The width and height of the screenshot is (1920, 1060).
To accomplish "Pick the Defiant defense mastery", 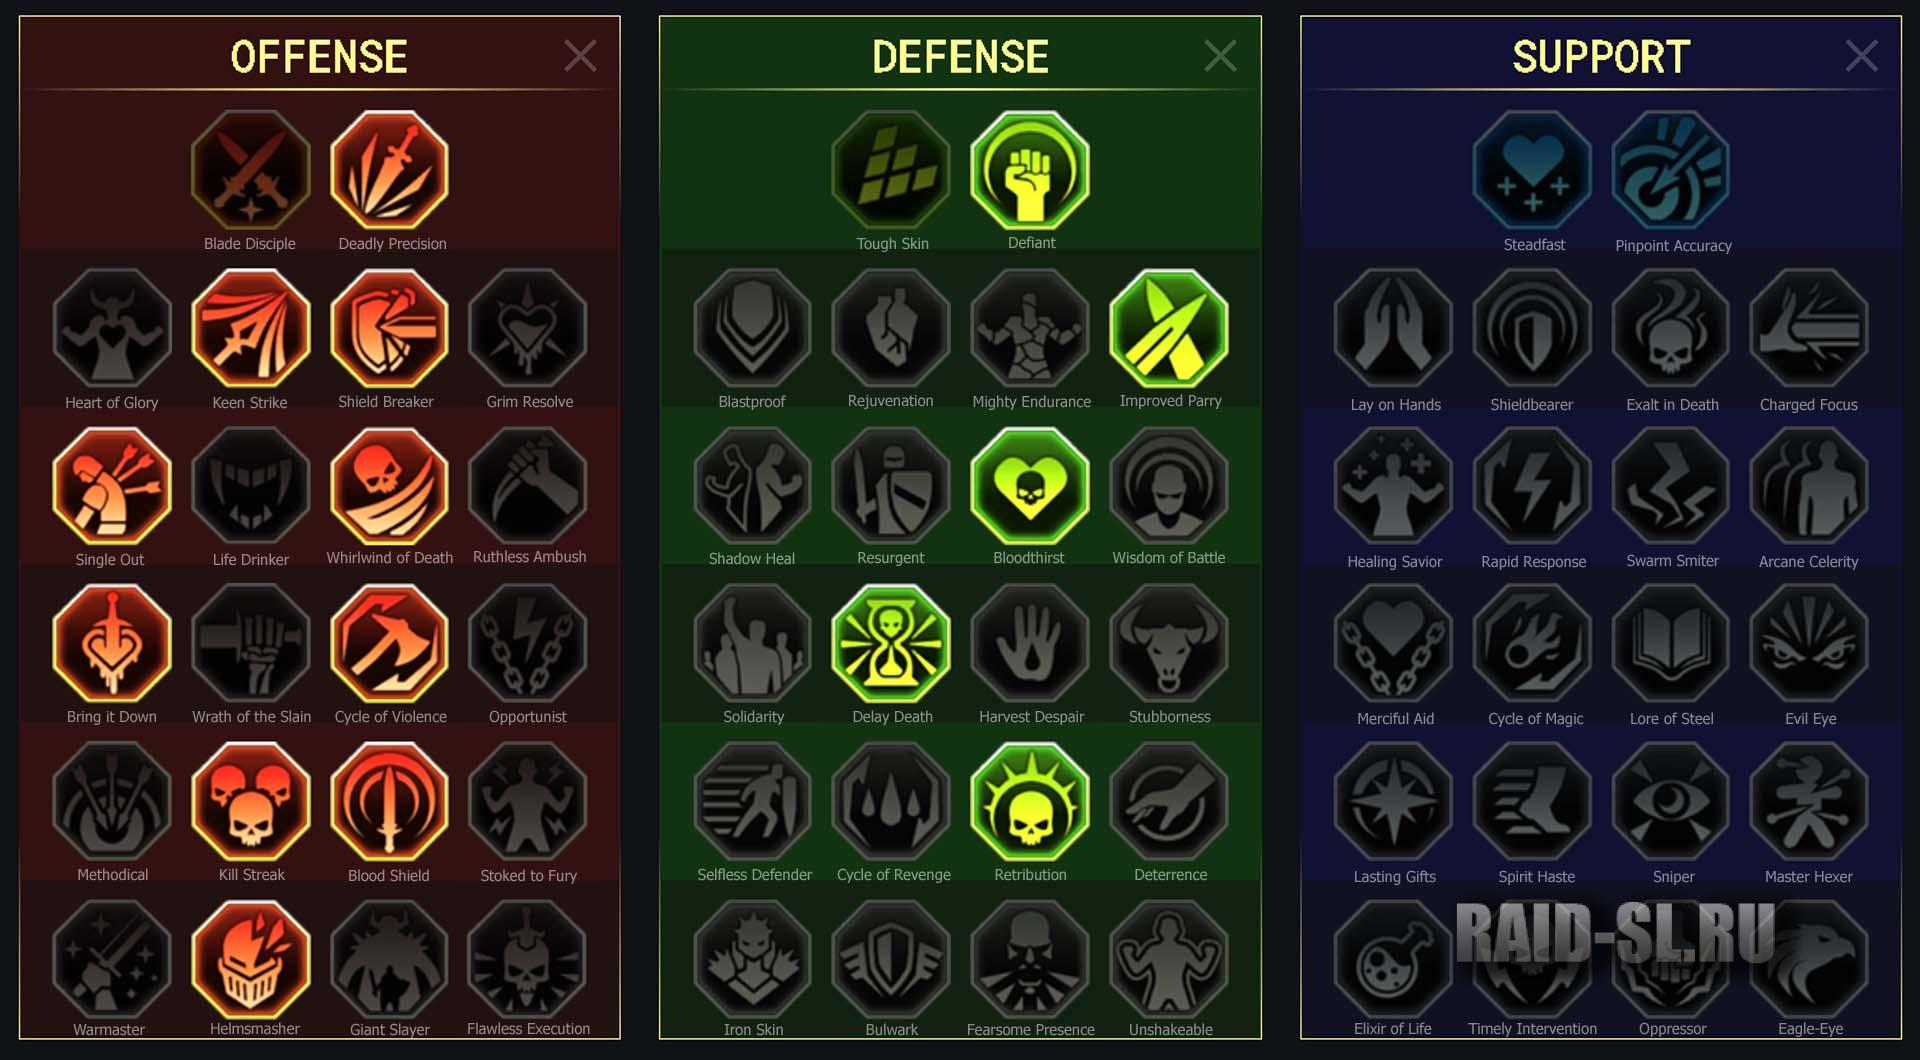I will click(x=1030, y=170).
